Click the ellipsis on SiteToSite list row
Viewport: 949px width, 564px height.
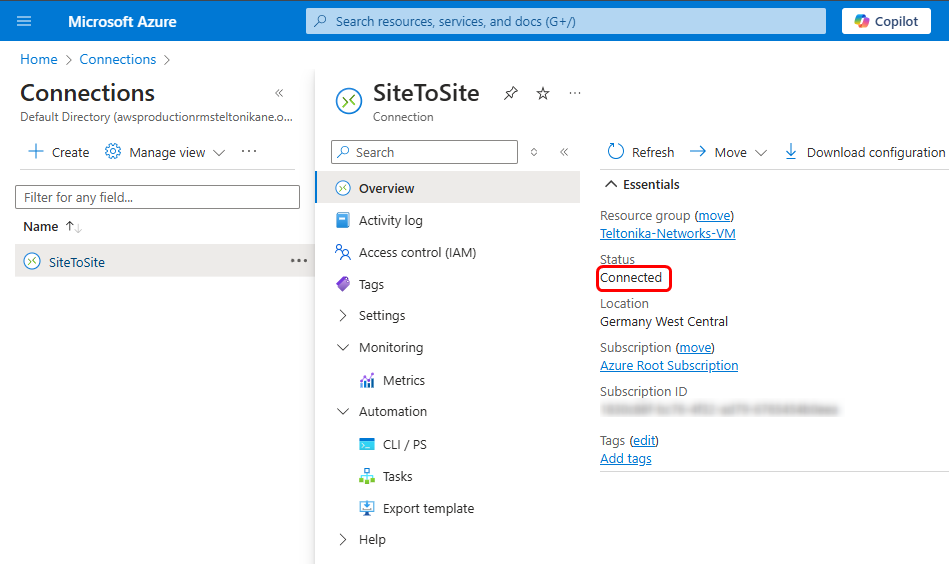click(x=298, y=261)
